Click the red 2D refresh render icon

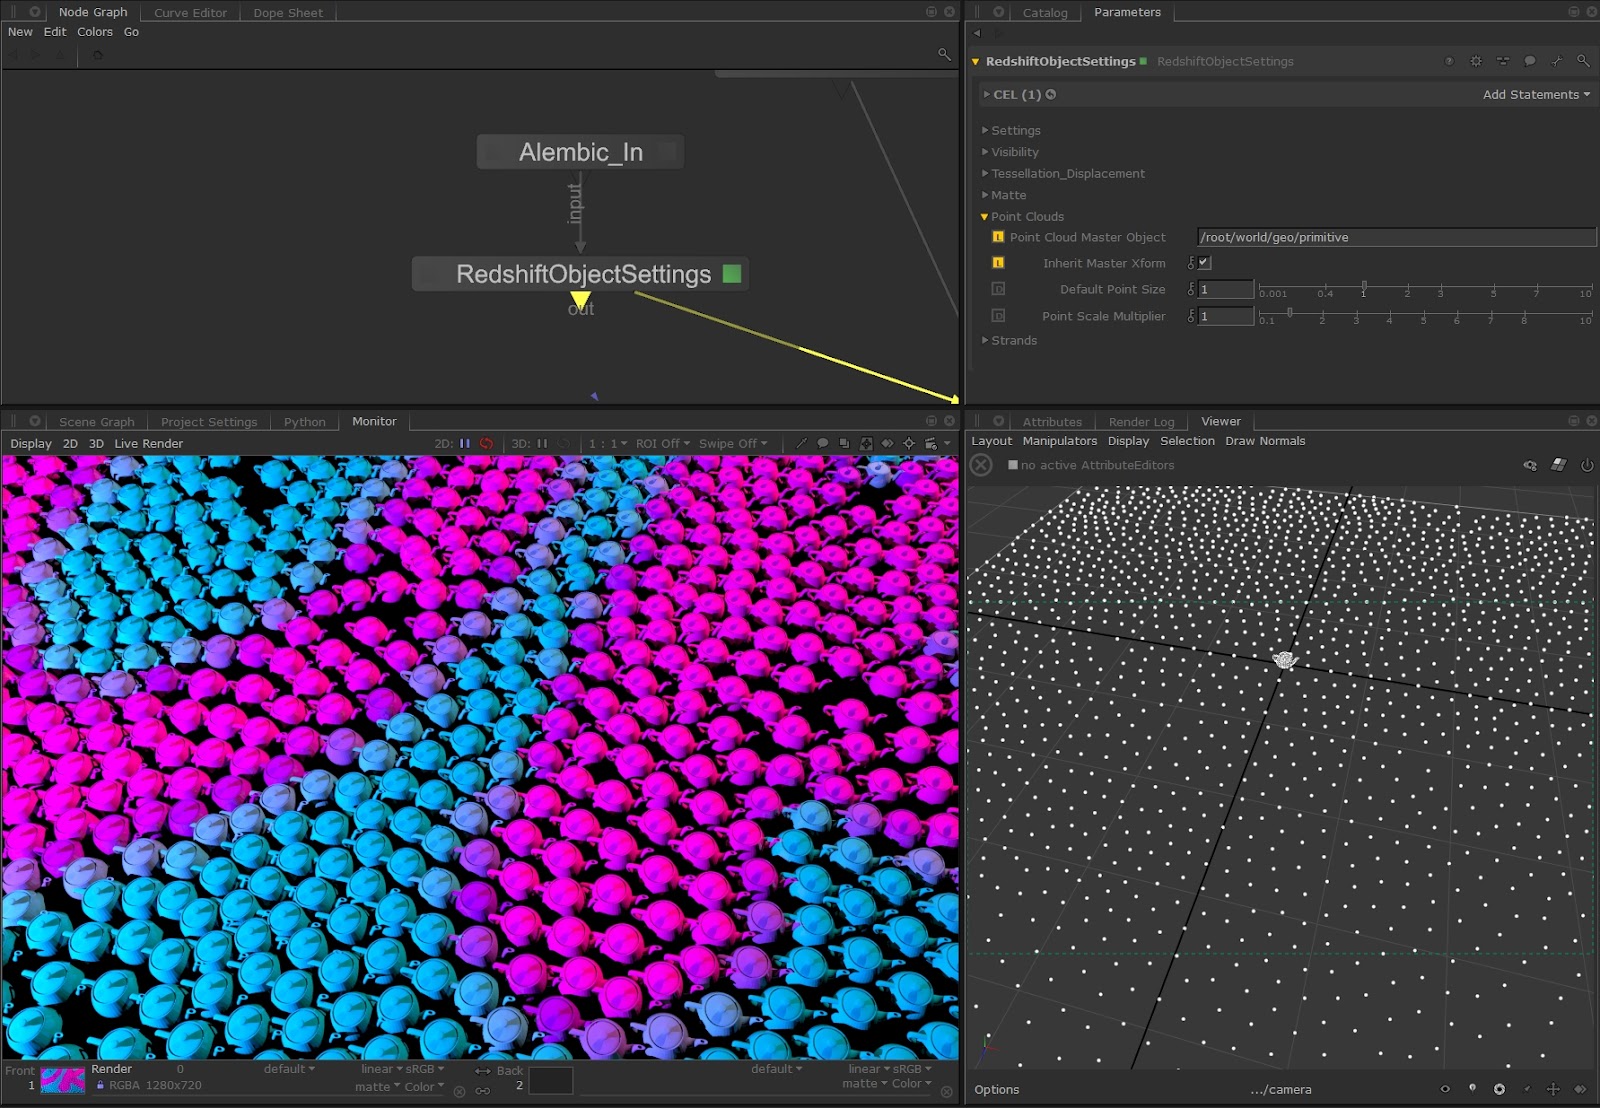pyautogui.click(x=487, y=443)
